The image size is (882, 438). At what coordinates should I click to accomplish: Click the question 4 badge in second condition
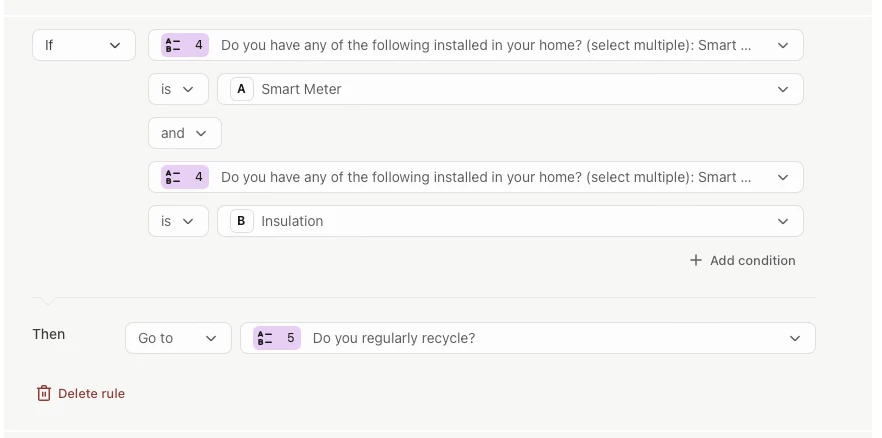click(x=185, y=177)
